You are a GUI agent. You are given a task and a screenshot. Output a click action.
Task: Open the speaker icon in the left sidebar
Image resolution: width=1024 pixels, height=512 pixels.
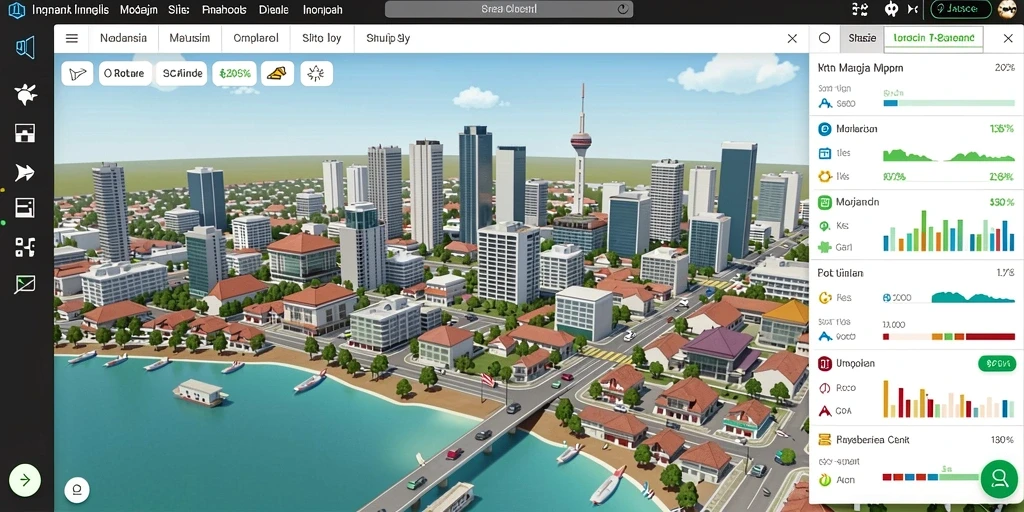pos(25,48)
